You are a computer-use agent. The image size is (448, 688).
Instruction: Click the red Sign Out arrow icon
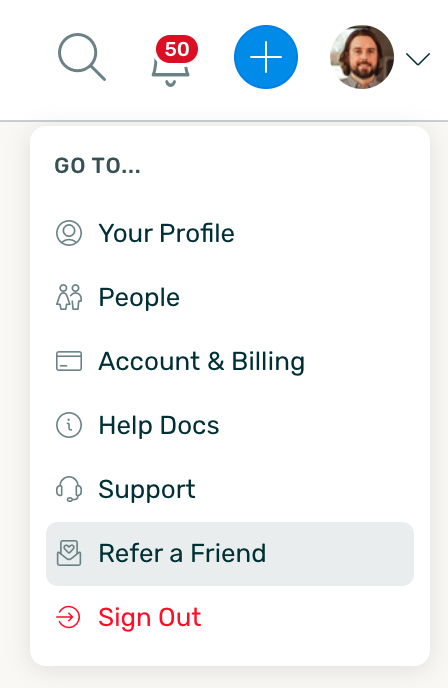[x=68, y=617]
